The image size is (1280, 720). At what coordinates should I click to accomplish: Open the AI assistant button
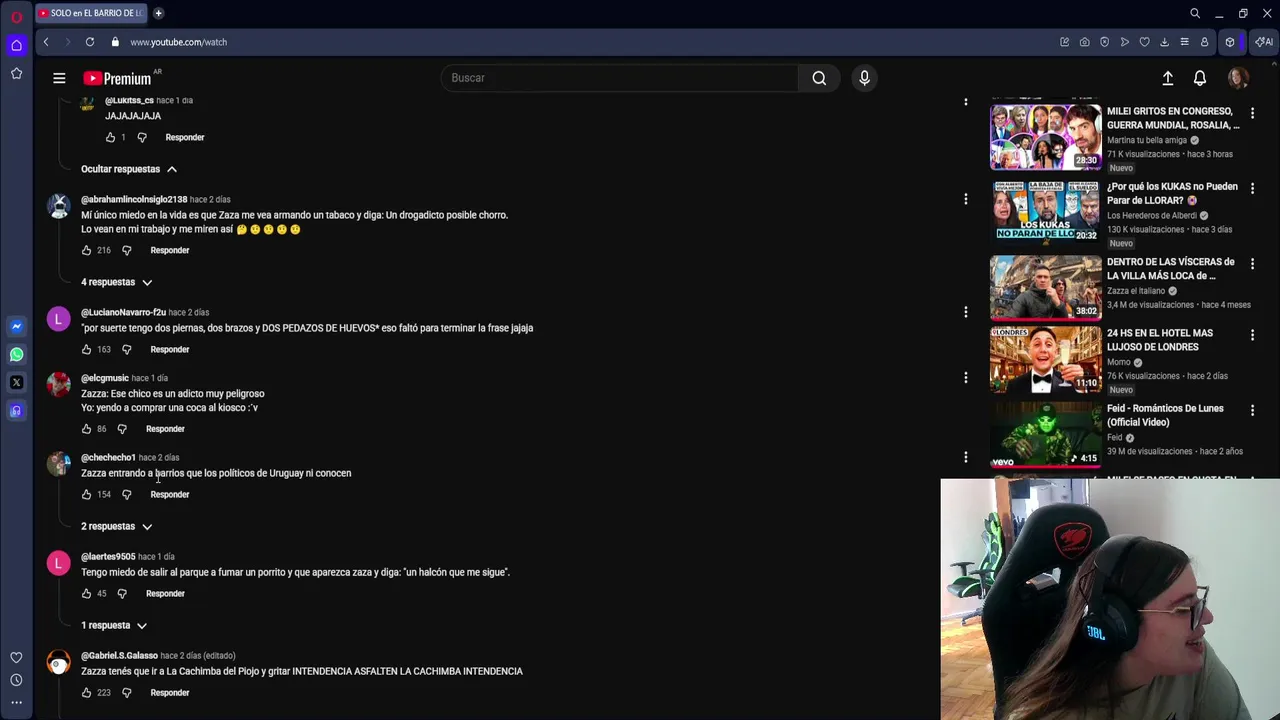[x=1264, y=42]
